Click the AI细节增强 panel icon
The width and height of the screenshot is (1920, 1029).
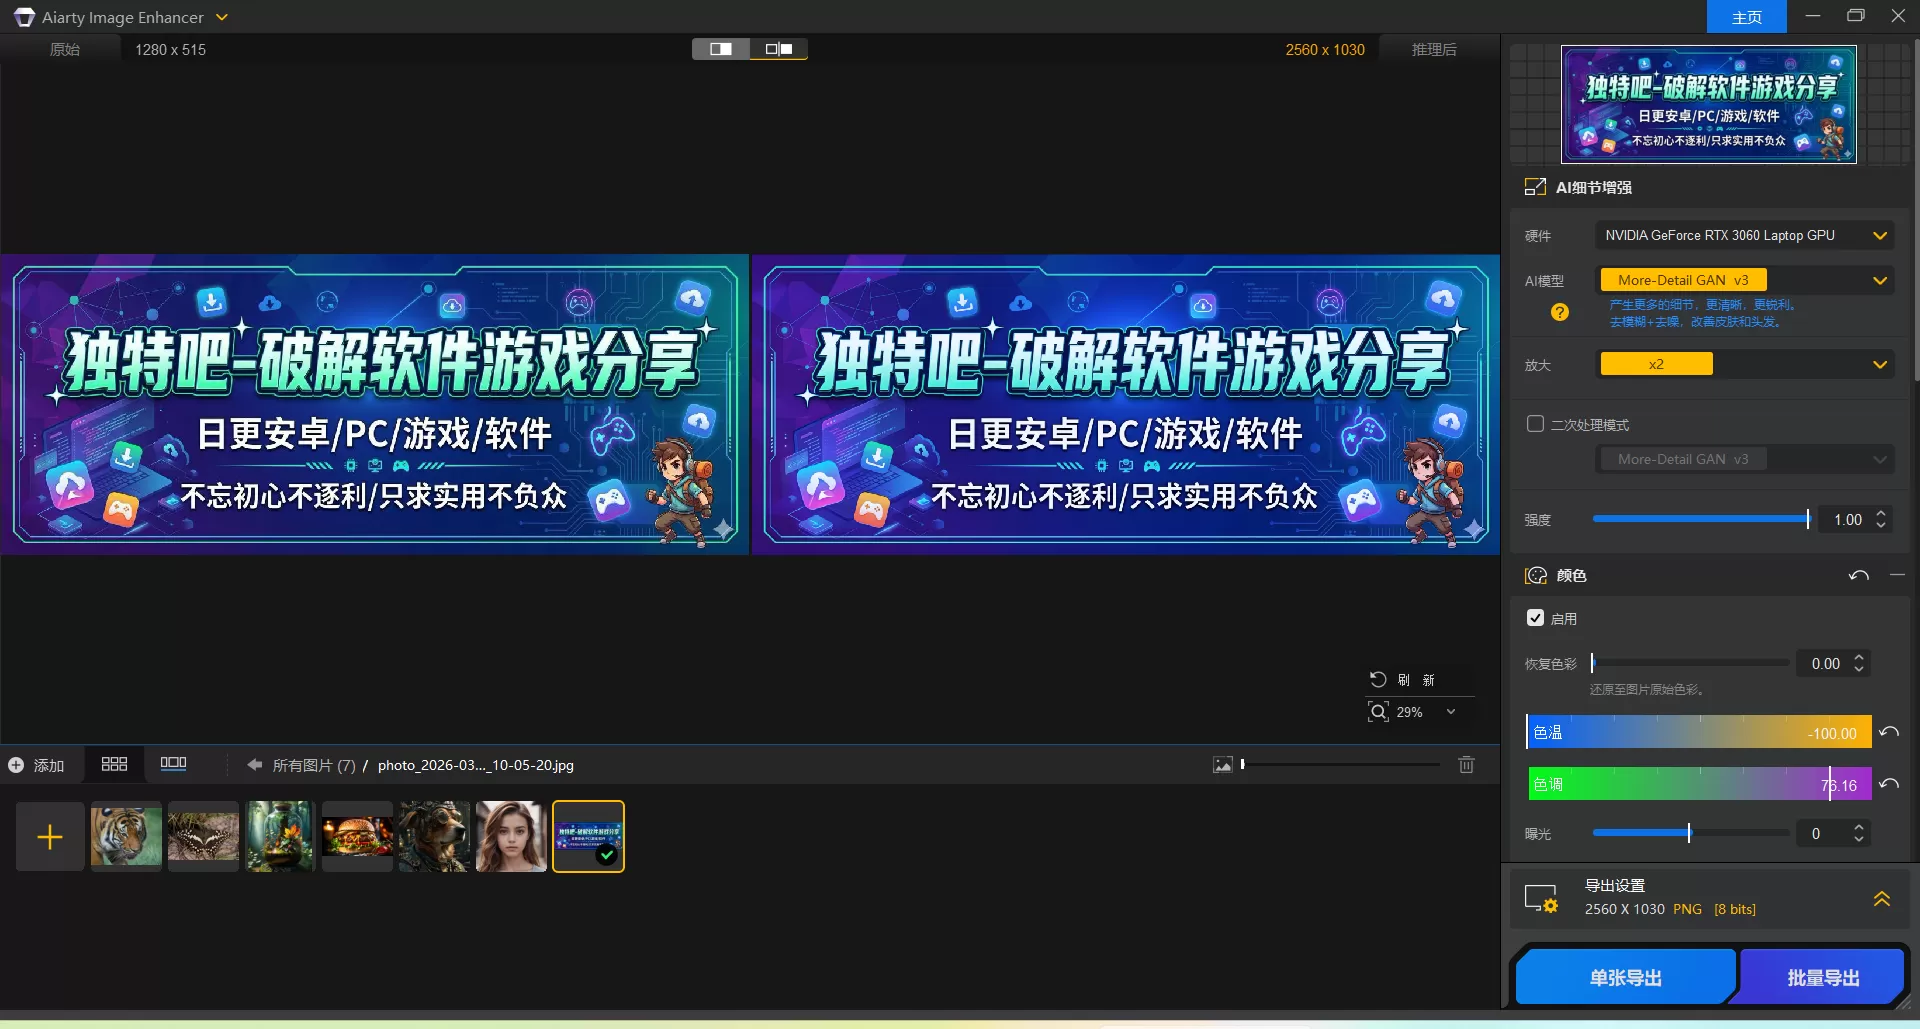coord(1536,186)
